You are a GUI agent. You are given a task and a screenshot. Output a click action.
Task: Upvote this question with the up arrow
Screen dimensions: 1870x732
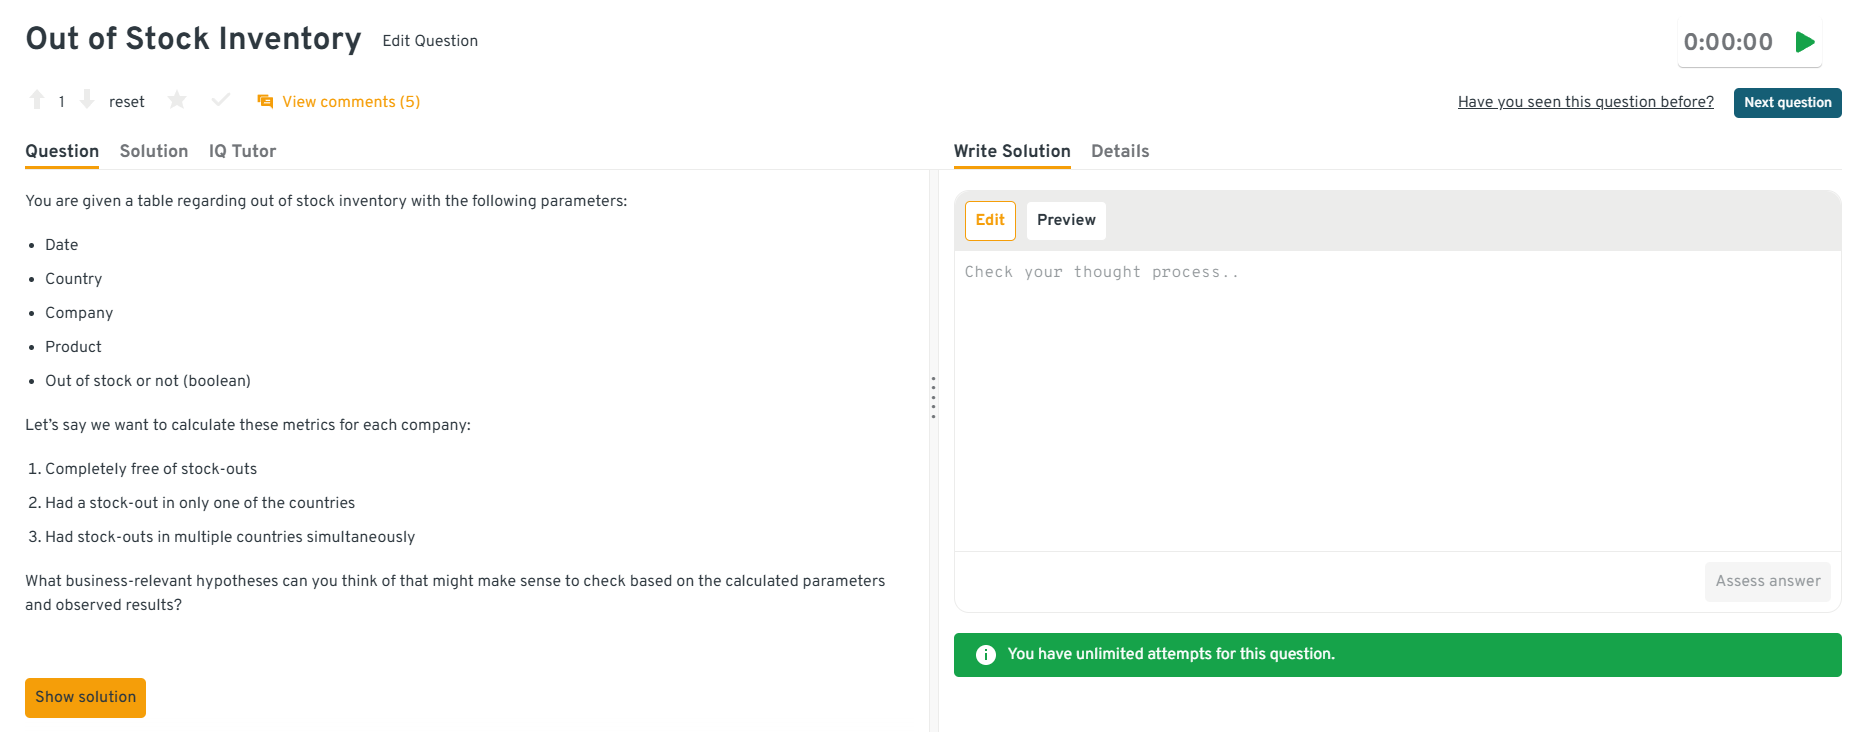[37, 100]
